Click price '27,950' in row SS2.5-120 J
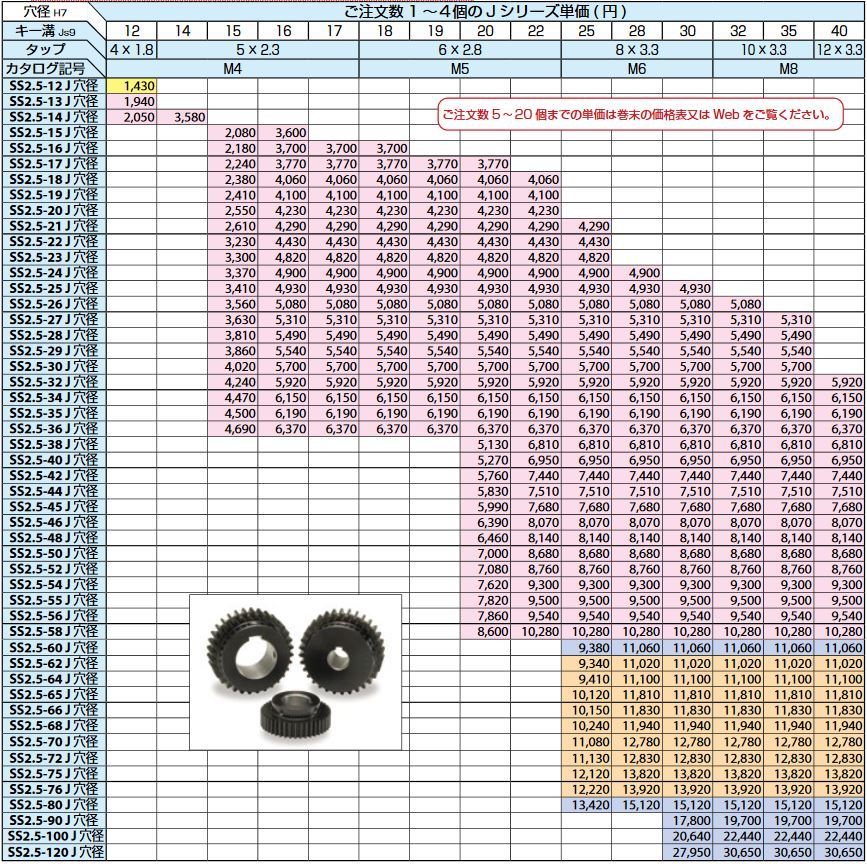867x864 pixels. (x=687, y=852)
